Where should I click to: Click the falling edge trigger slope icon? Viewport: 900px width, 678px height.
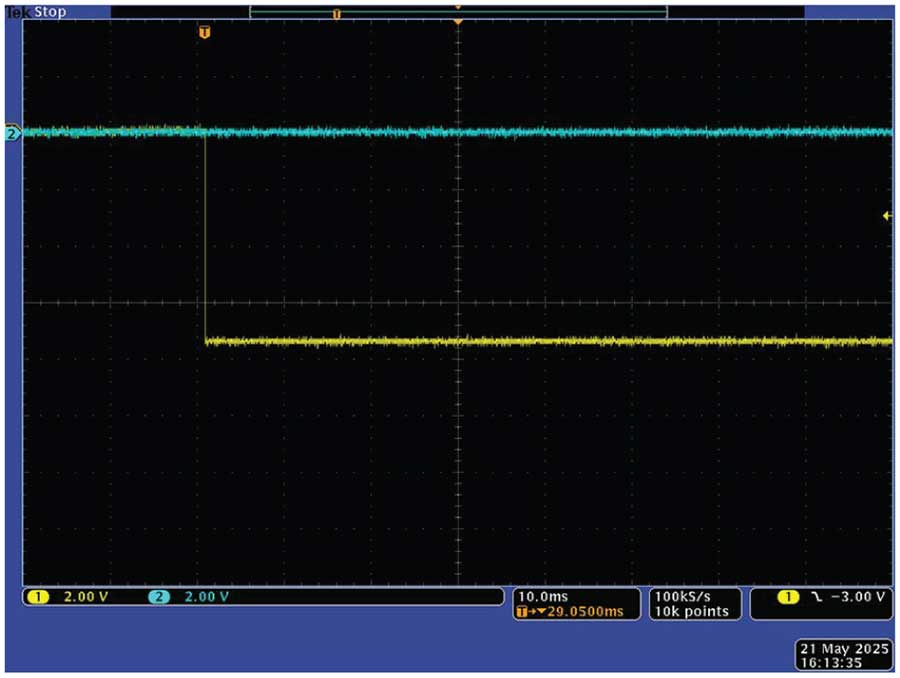816,597
